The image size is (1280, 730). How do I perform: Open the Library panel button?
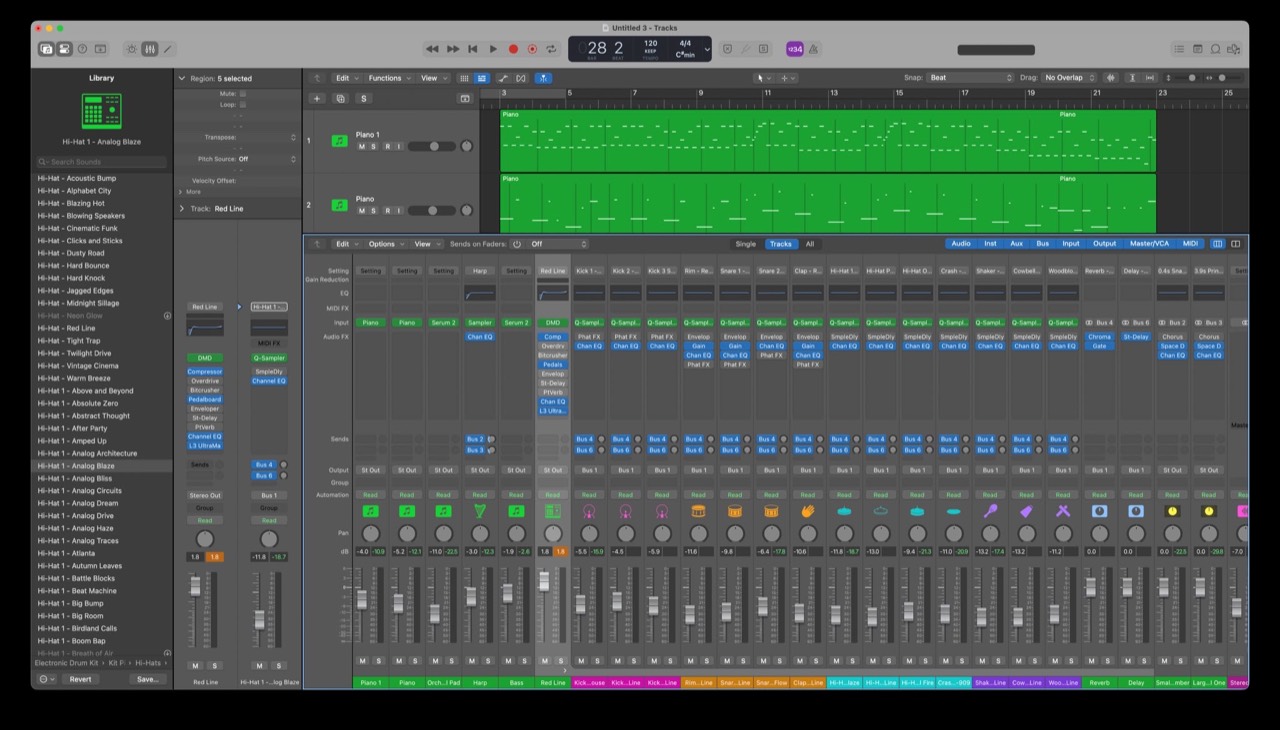coord(46,49)
